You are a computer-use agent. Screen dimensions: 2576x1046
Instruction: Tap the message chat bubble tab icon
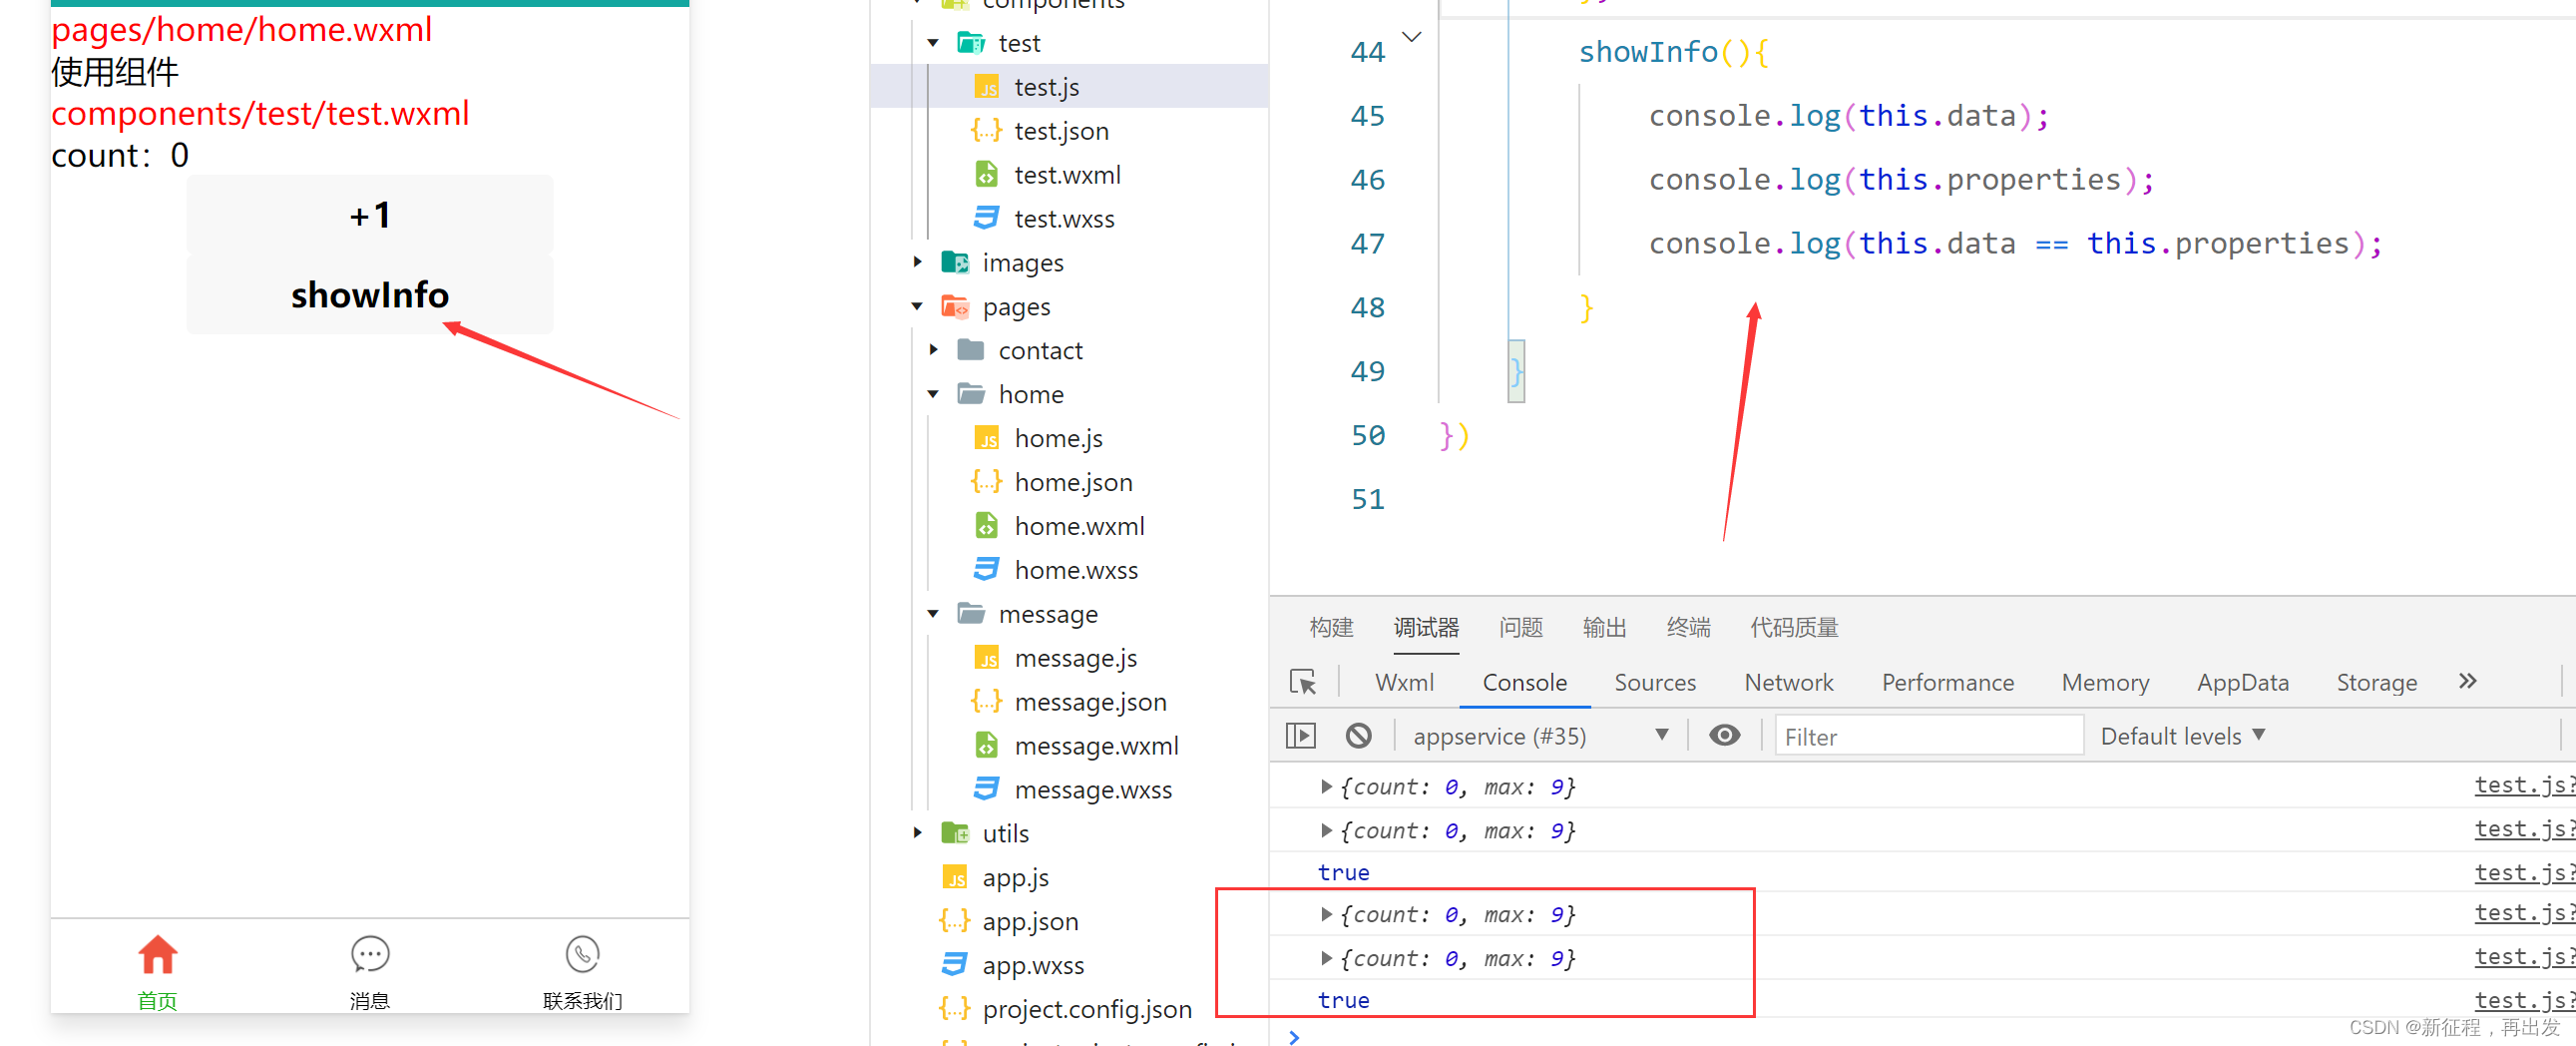(370, 955)
